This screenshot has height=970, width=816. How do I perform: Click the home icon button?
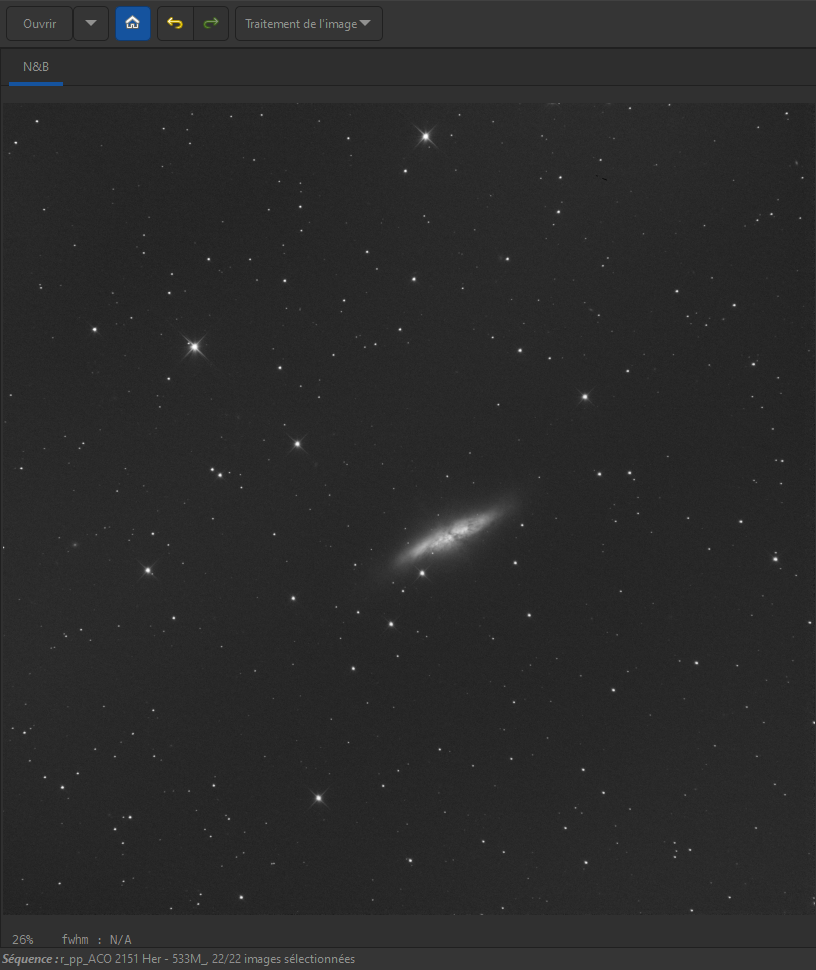click(x=132, y=24)
